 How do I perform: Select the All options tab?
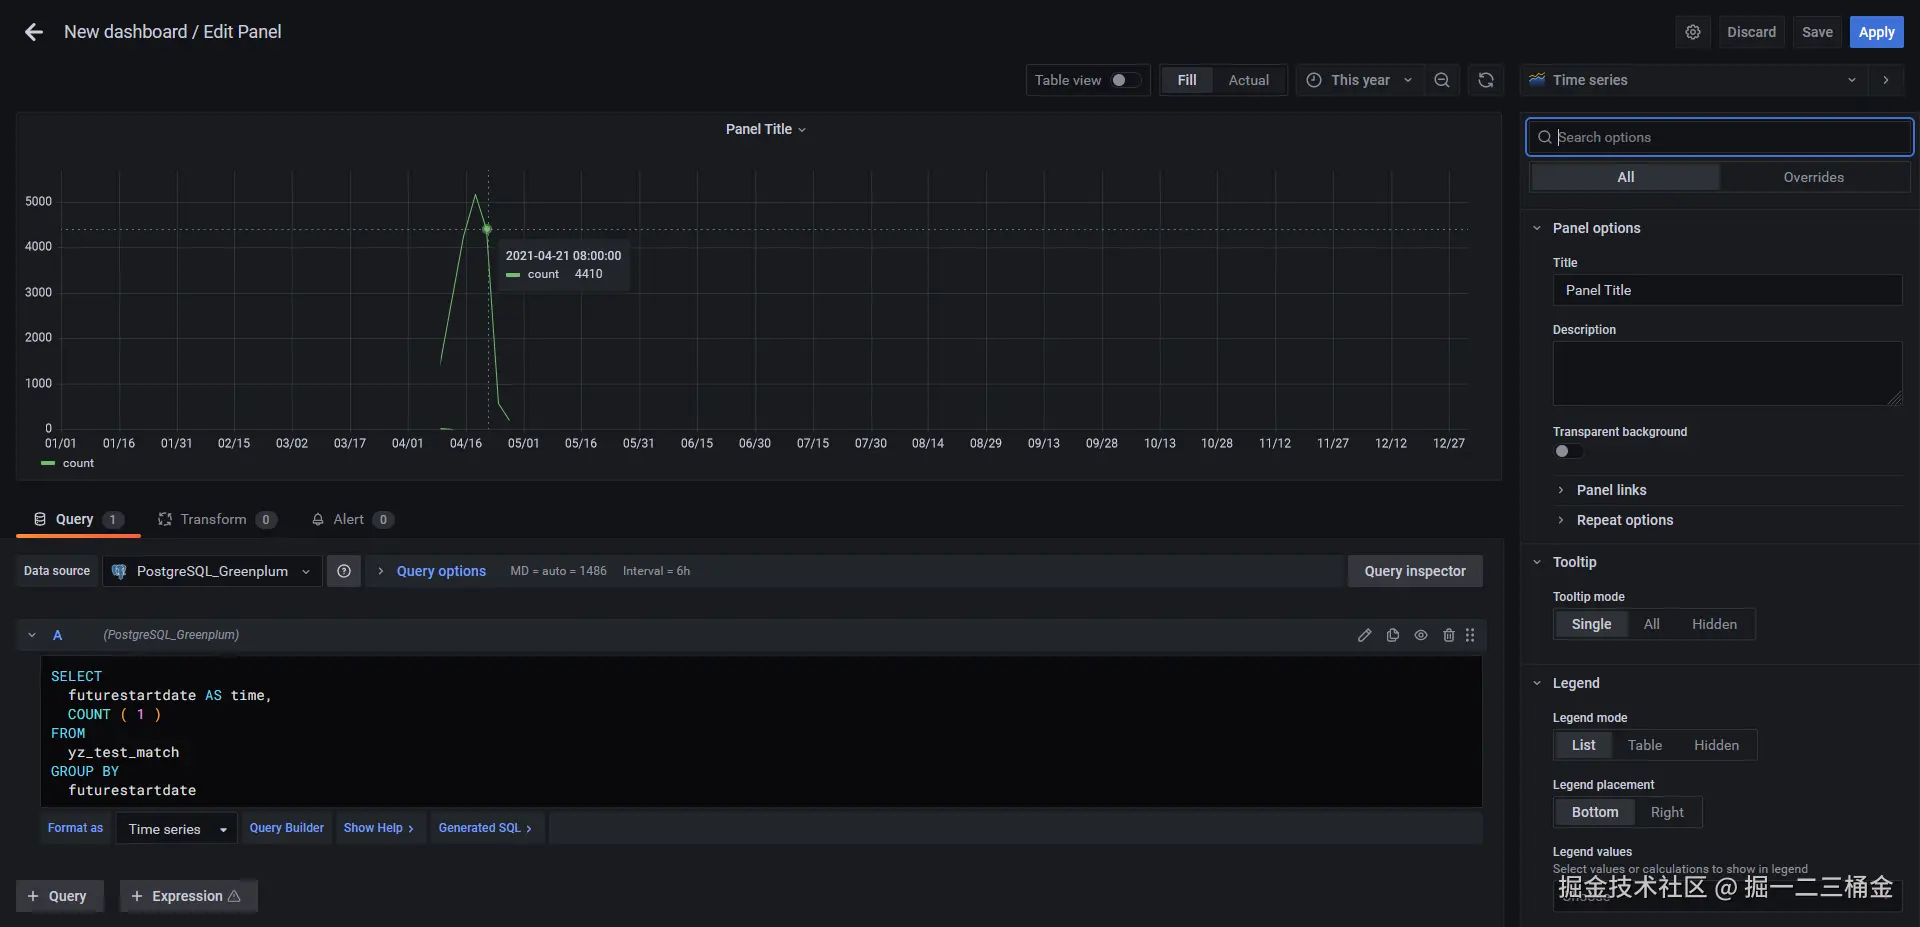pyautogui.click(x=1625, y=177)
